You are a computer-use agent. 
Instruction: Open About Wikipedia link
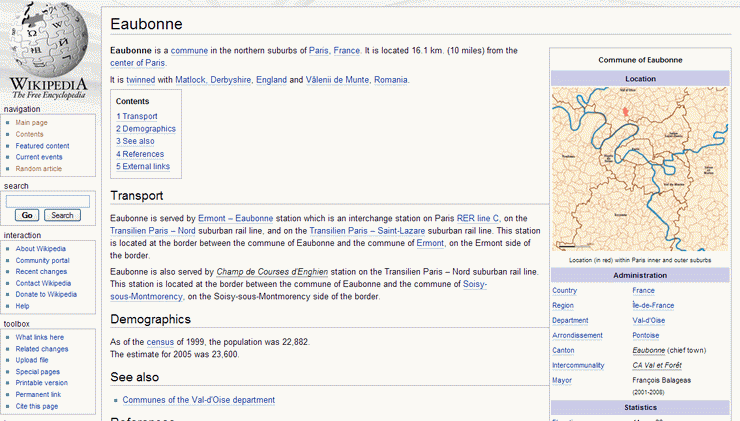[x=41, y=249]
